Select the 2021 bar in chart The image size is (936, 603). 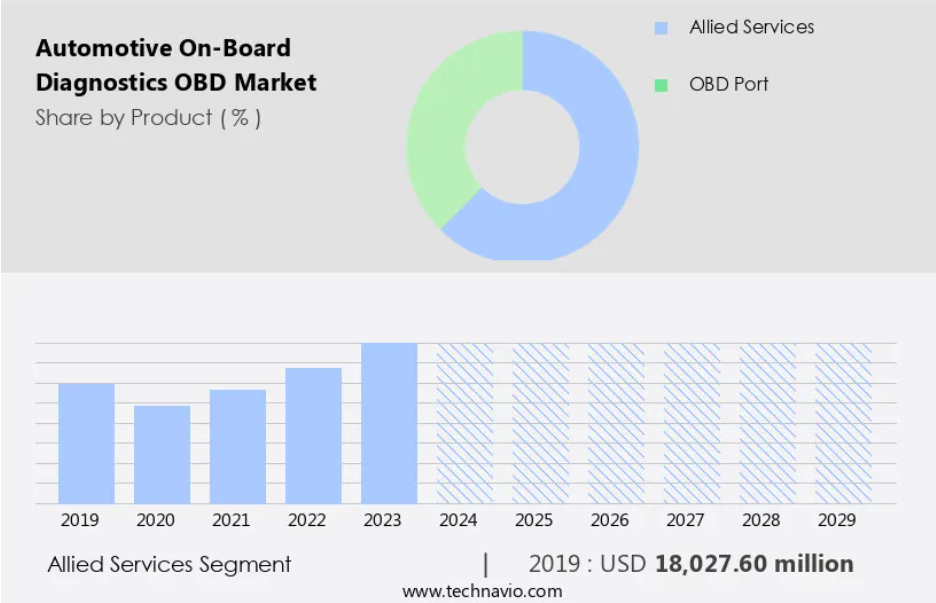pyautogui.click(x=238, y=446)
